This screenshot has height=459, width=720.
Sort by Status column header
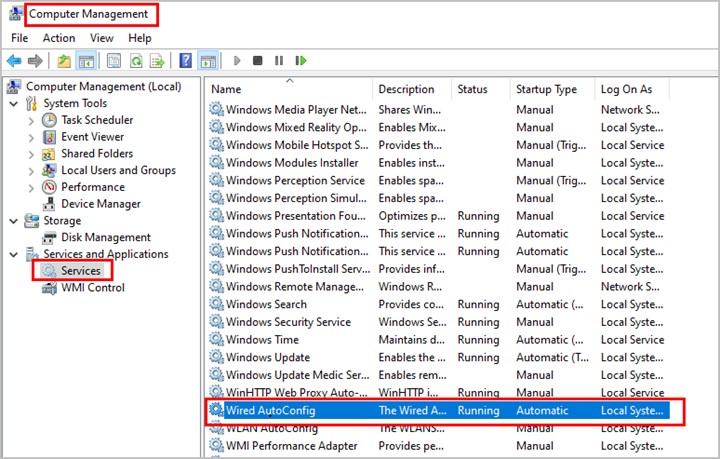481,89
